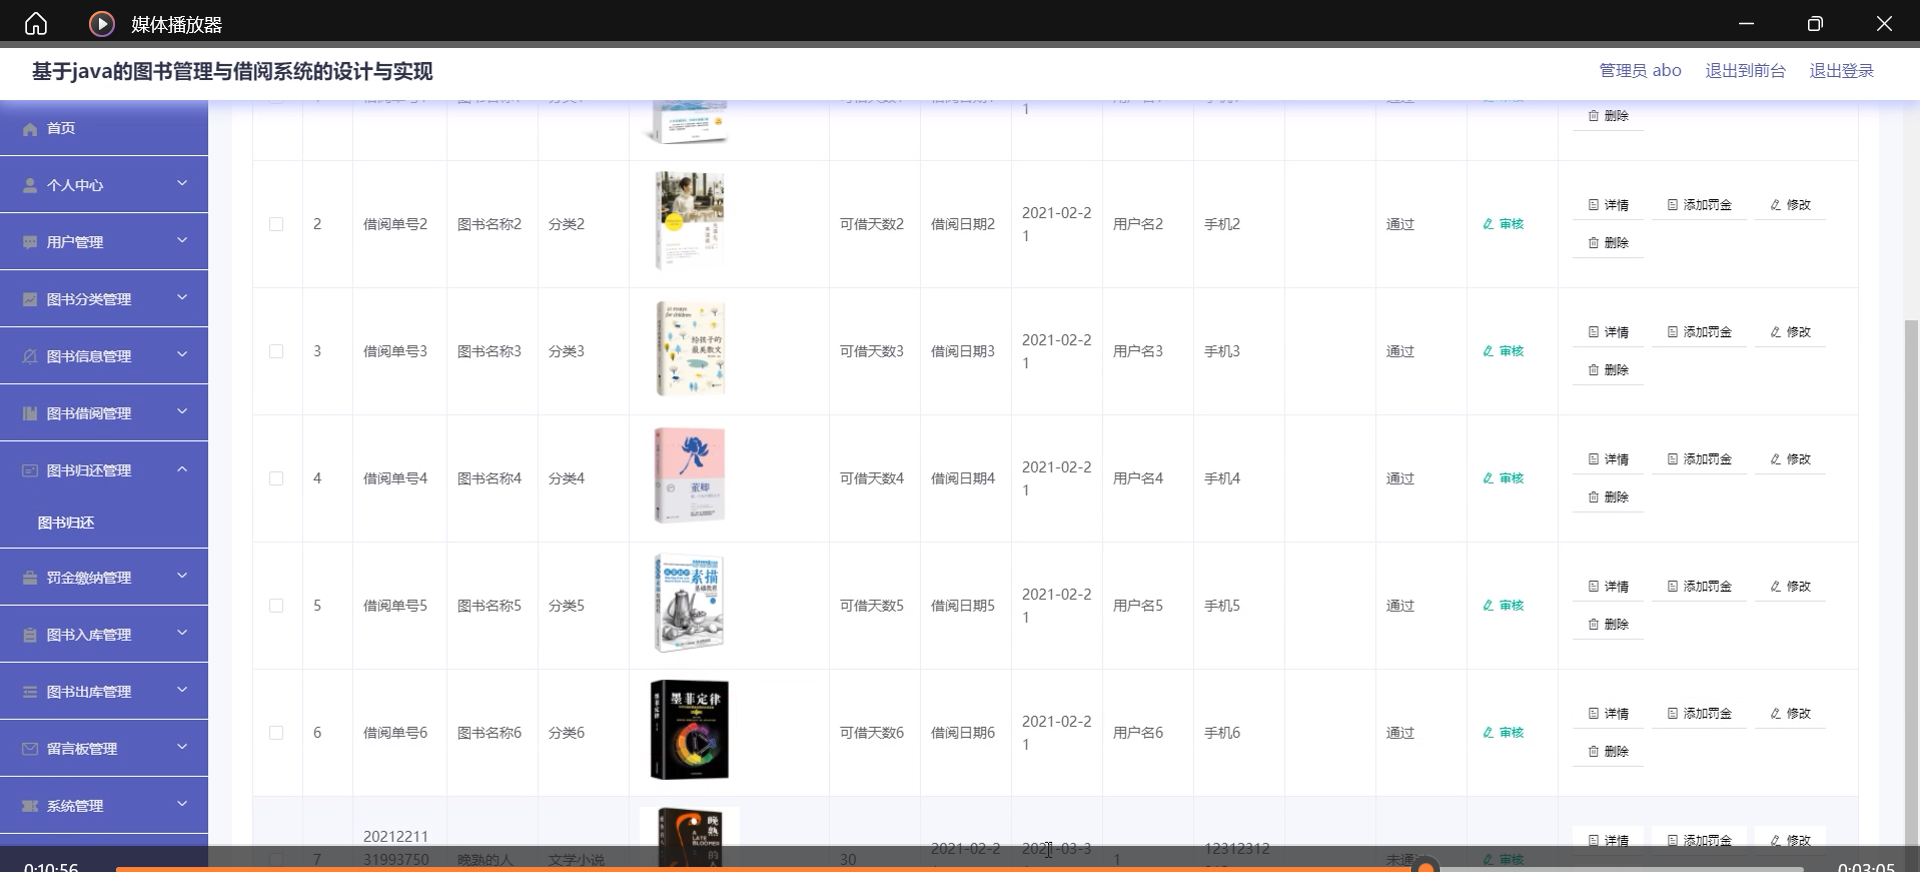Expand the 图书分类管理 sidebar menu
The image size is (1920, 872).
tap(104, 299)
